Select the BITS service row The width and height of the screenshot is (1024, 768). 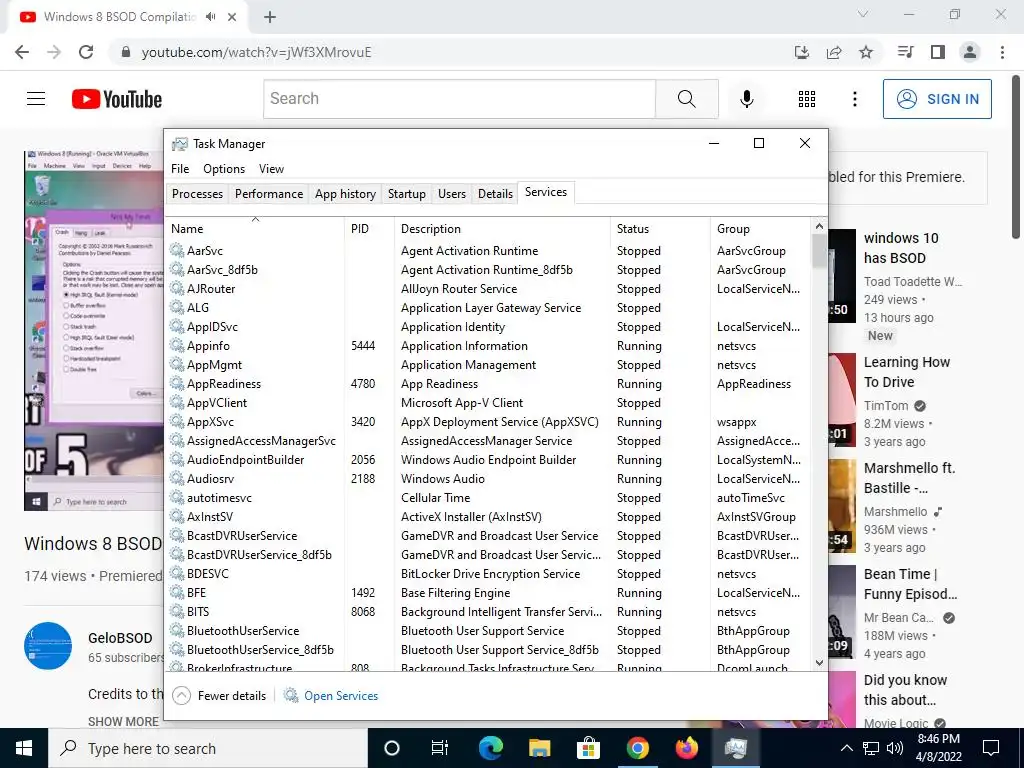pyautogui.click(x=488, y=612)
